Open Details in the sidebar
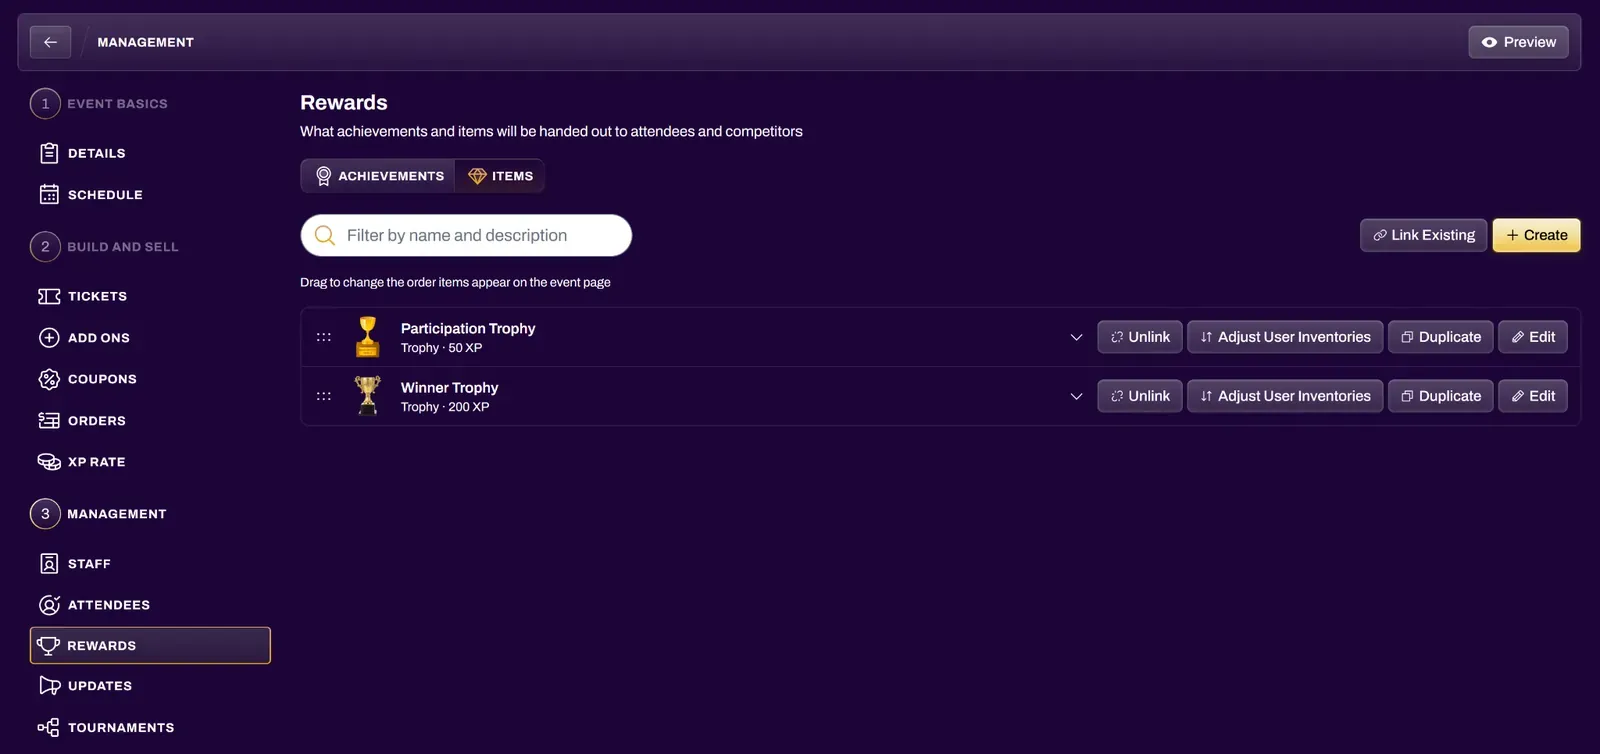 tap(83, 153)
